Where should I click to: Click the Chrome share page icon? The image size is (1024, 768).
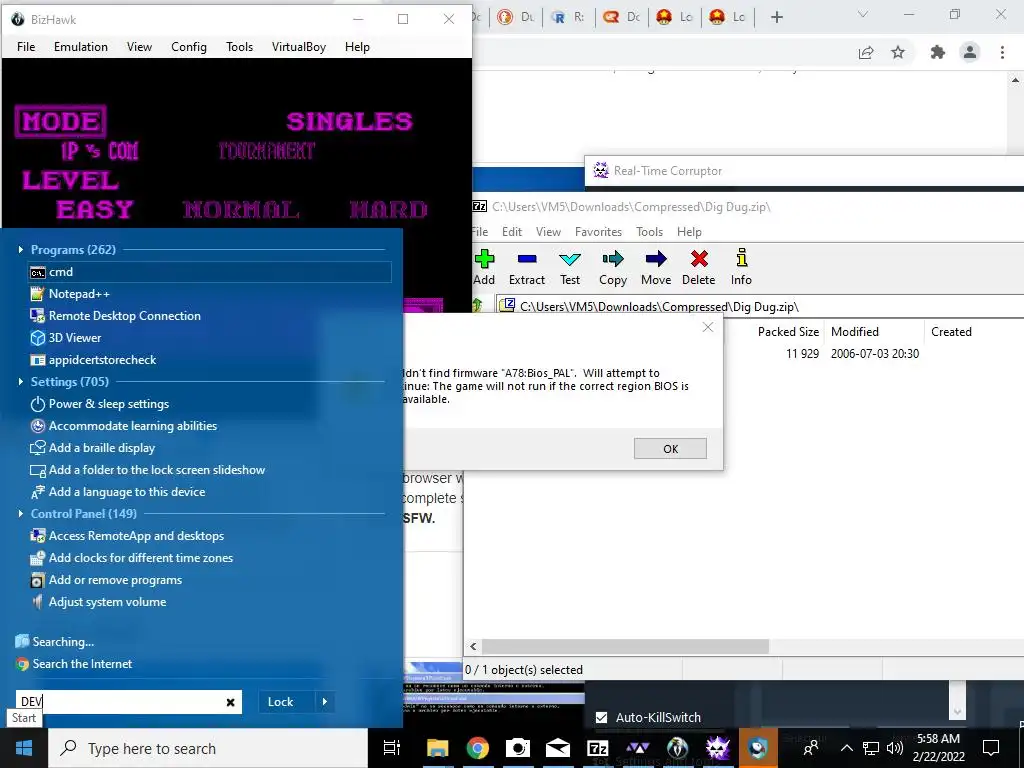coord(866,52)
